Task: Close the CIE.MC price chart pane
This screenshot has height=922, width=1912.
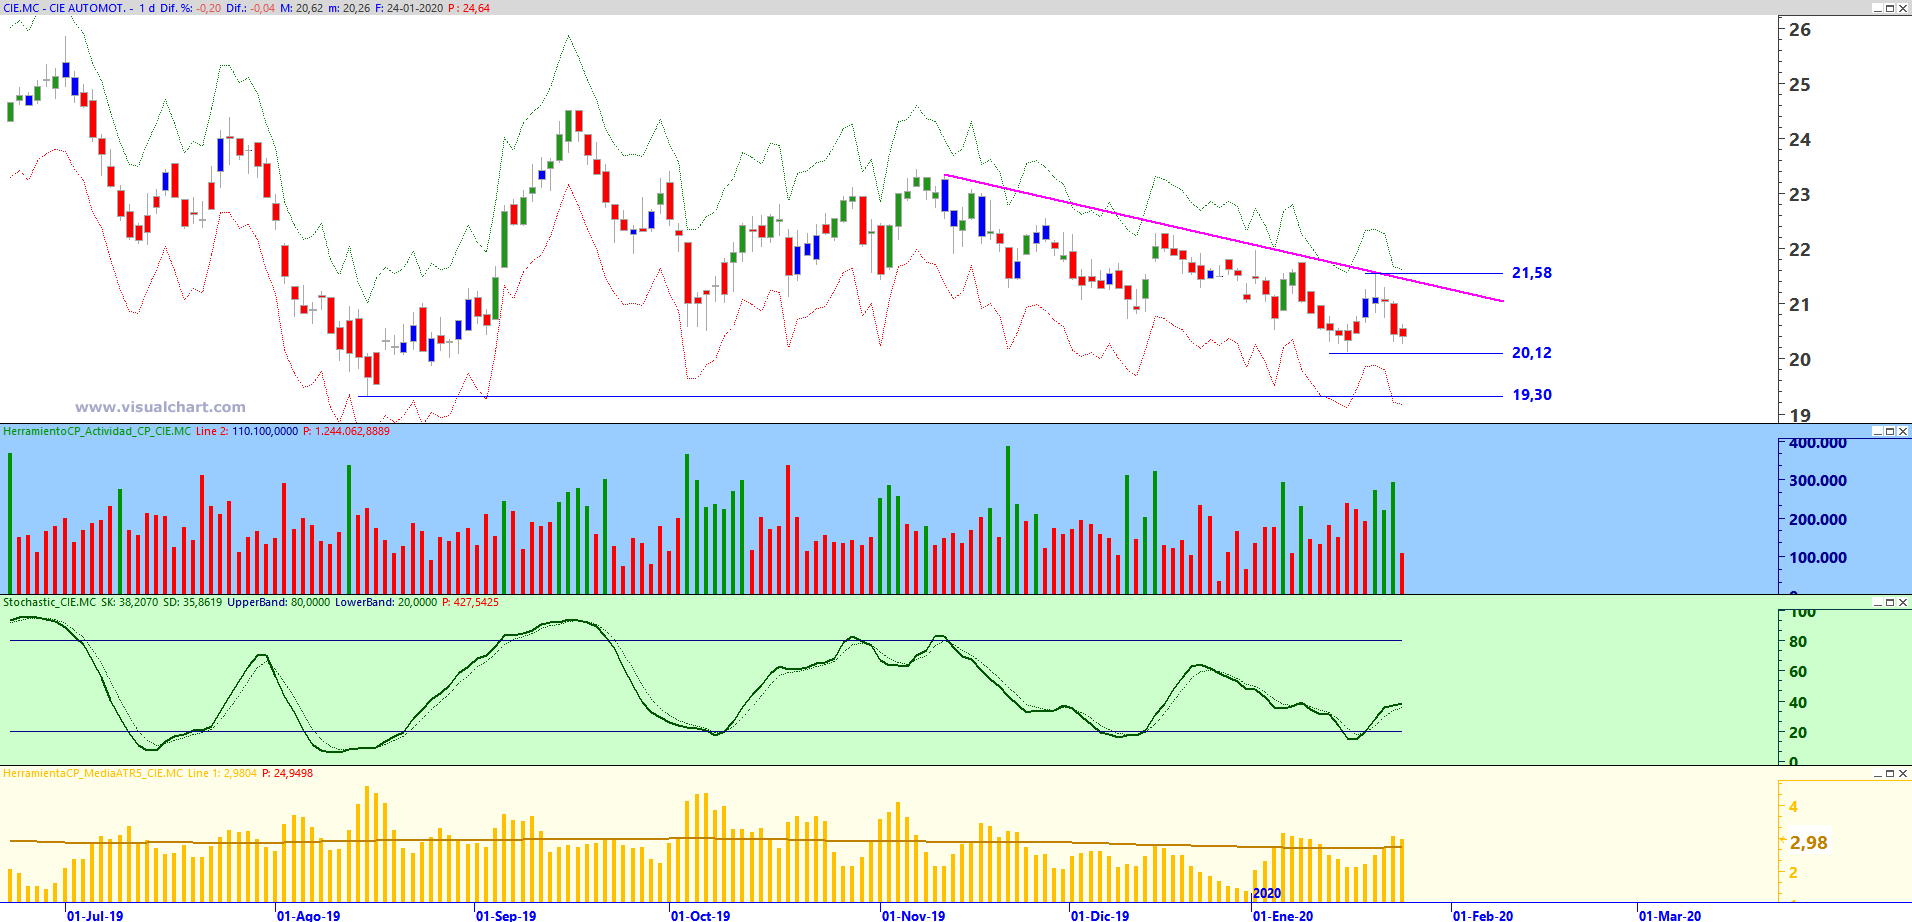Action: (1903, 8)
